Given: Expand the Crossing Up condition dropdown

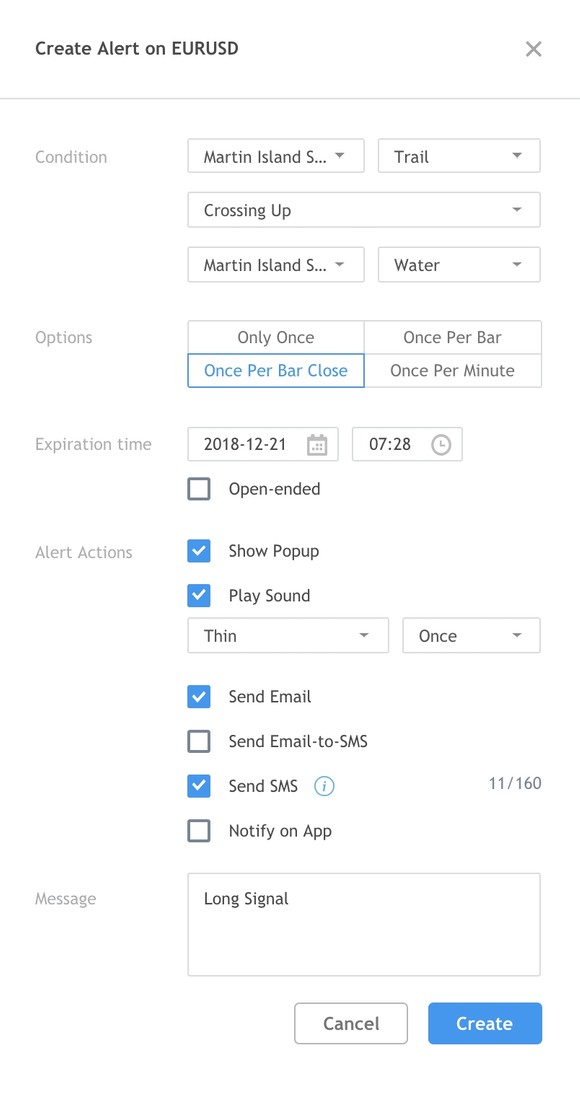Looking at the screenshot, I should click(x=364, y=210).
